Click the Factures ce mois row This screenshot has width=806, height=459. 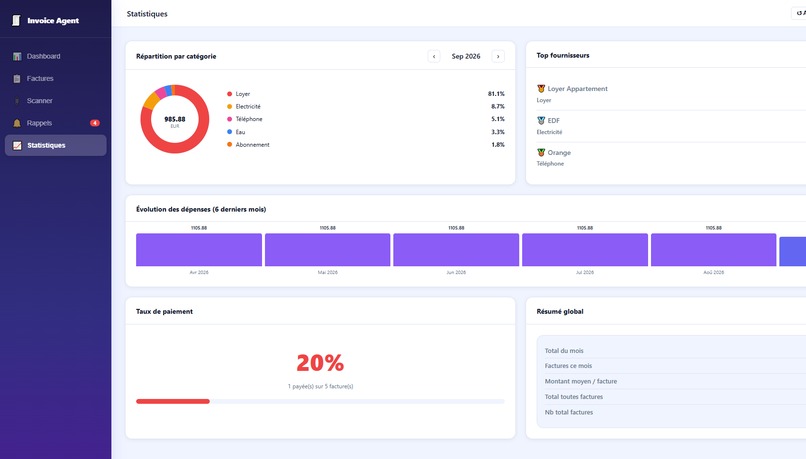(675, 366)
